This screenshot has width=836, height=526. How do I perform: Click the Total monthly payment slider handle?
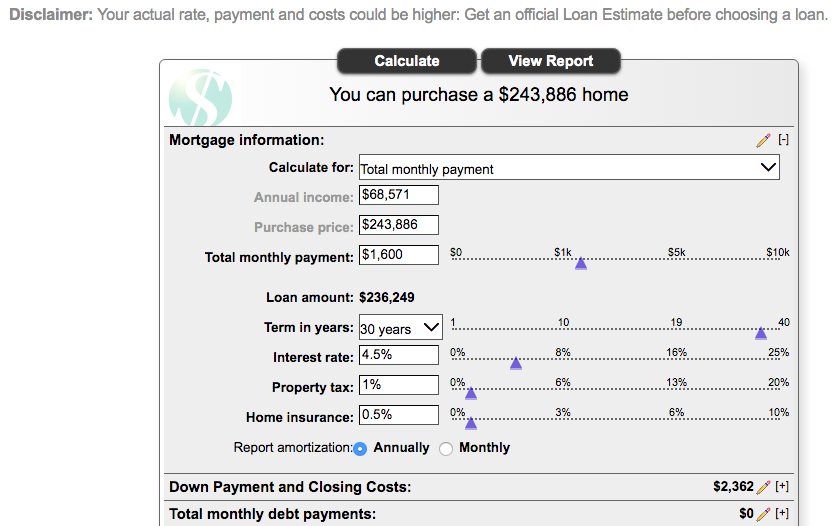click(581, 263)
